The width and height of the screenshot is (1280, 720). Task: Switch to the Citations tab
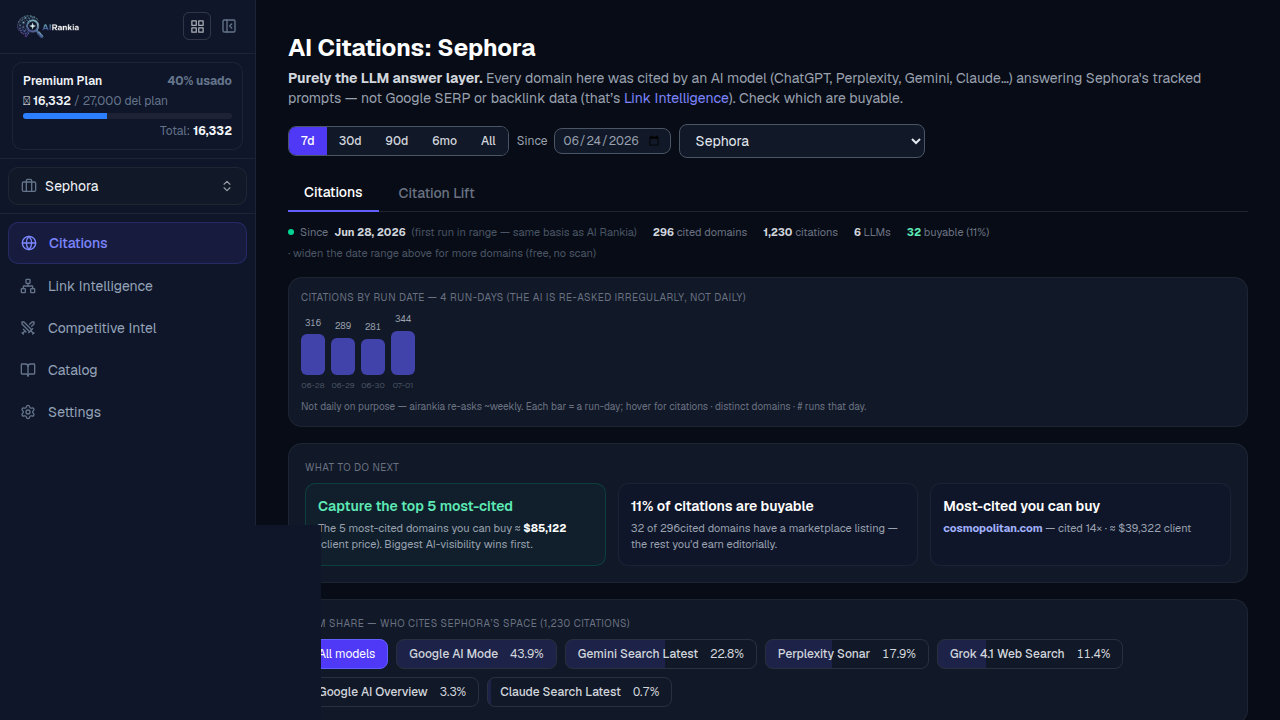coord(333,193)
